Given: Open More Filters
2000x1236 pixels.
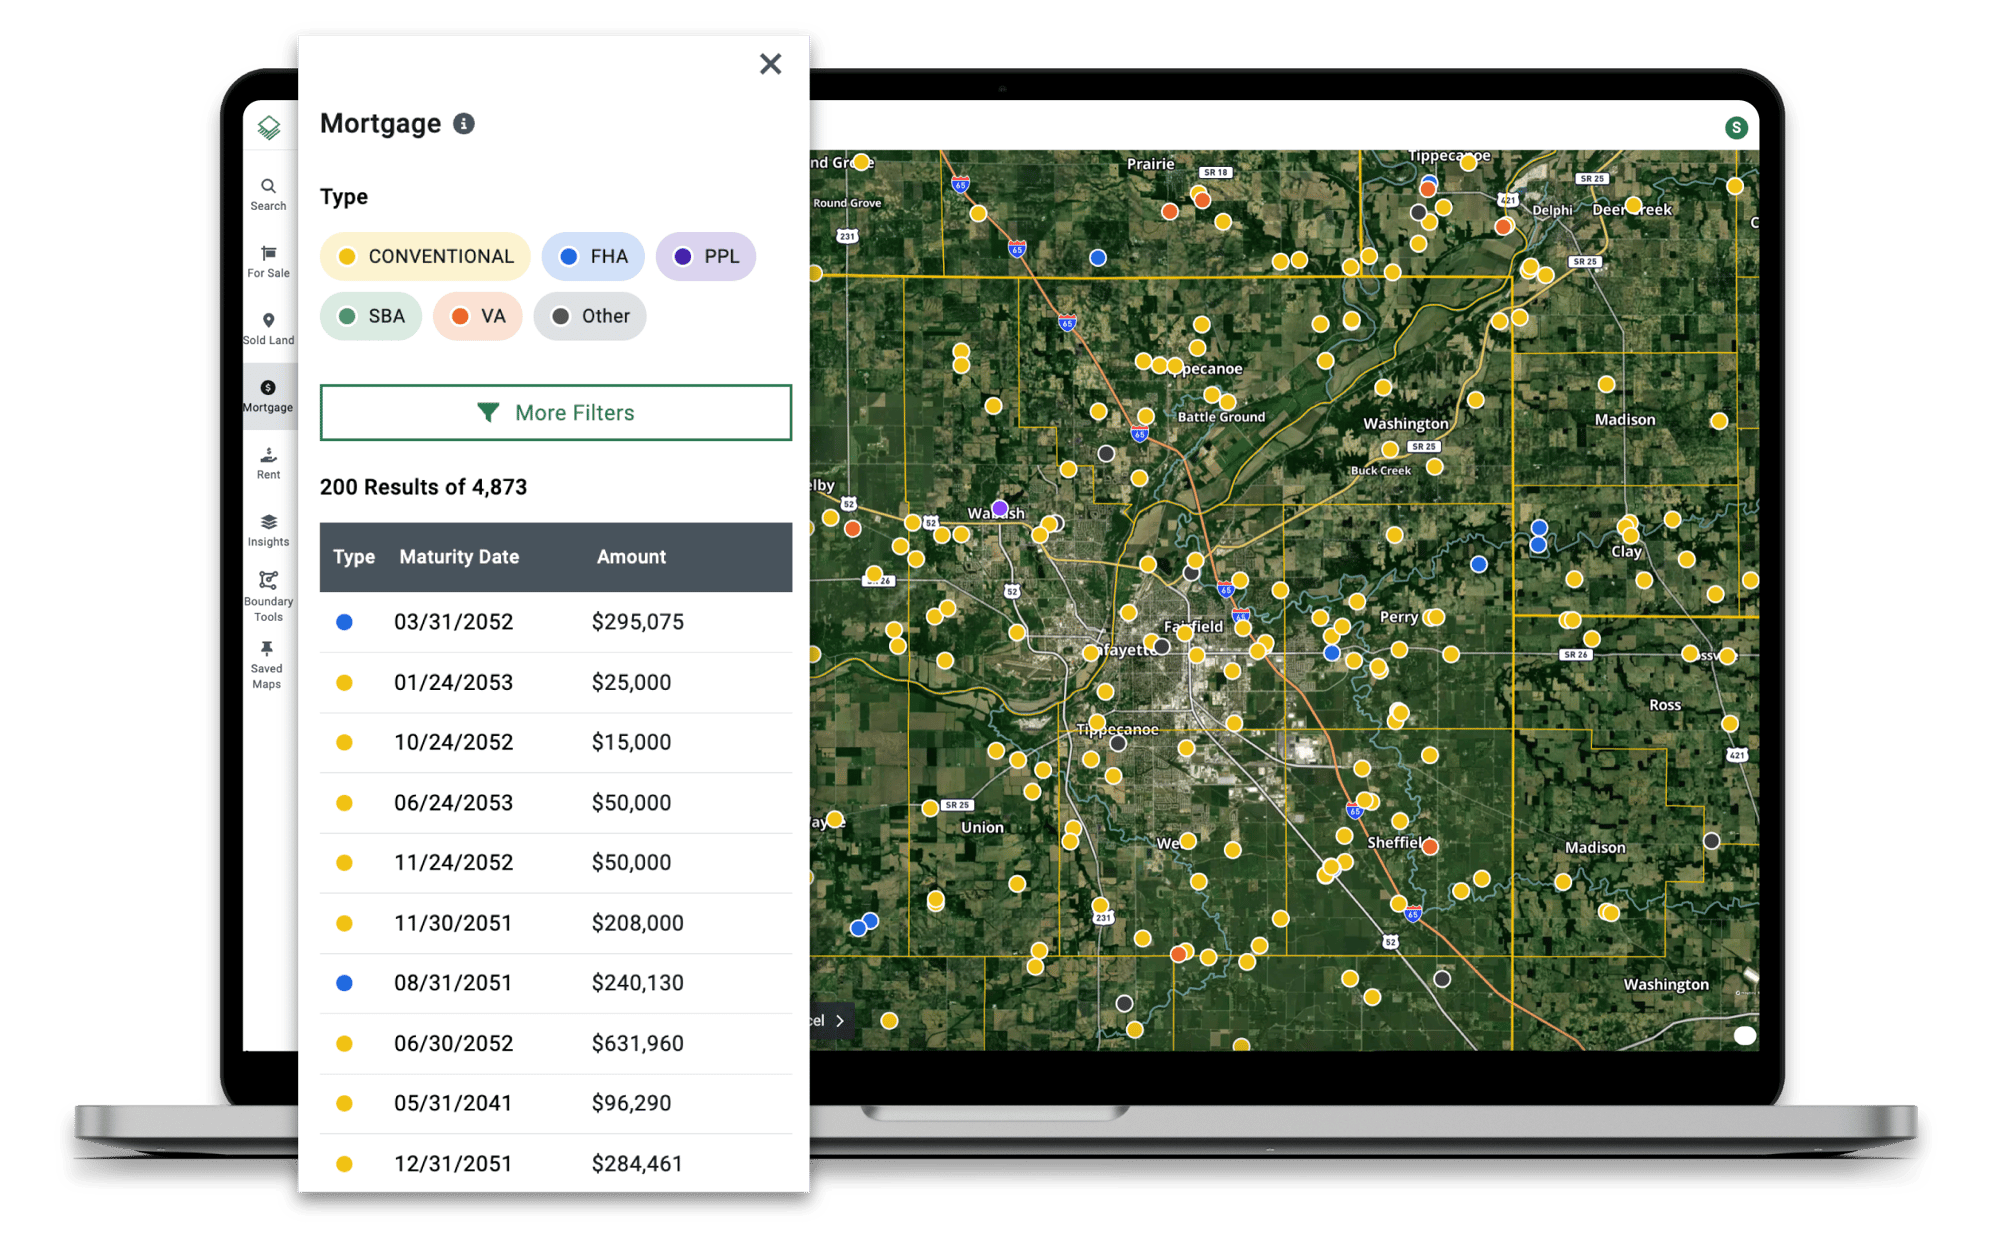Looking at the screenshot, I should click(556, 412).
